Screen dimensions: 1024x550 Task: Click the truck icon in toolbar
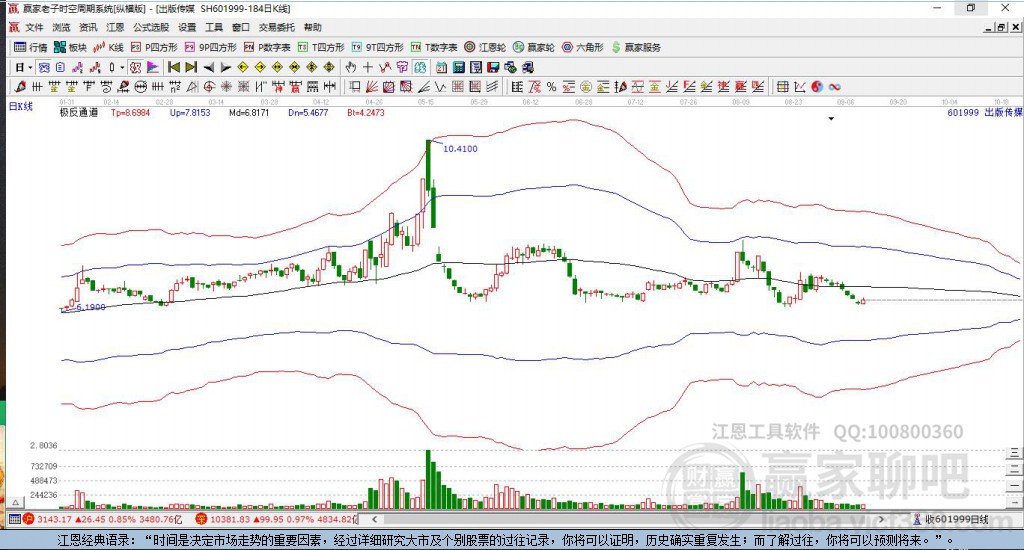click(528, 67)
